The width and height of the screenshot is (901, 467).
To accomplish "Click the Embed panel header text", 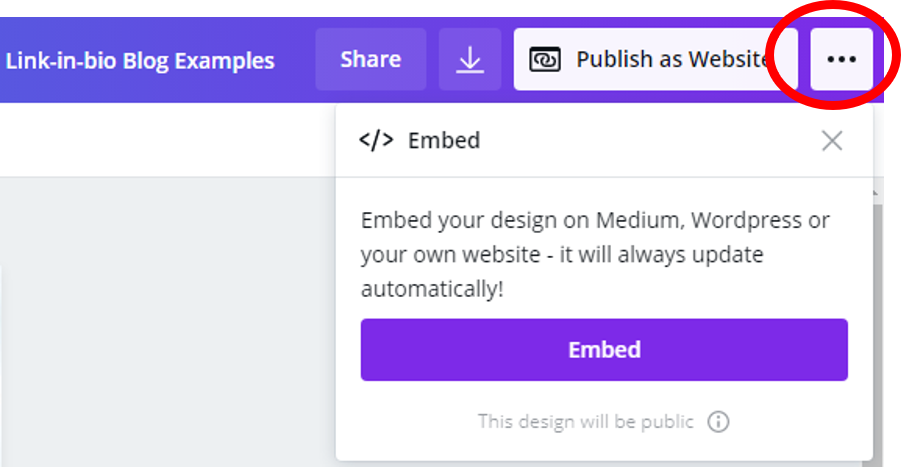I will coord(444,140).
